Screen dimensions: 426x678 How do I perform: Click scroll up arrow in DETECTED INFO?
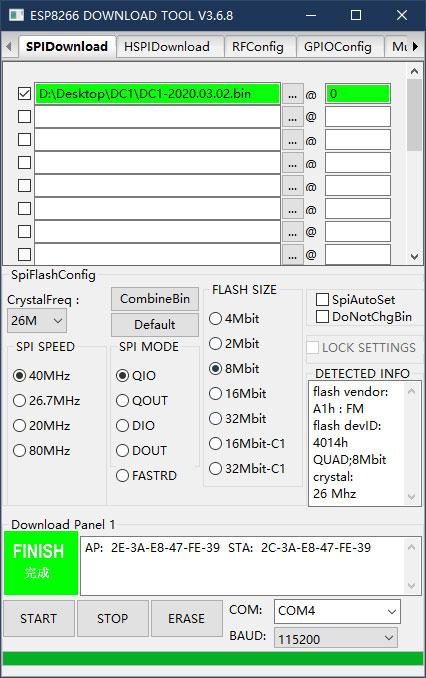411,391
